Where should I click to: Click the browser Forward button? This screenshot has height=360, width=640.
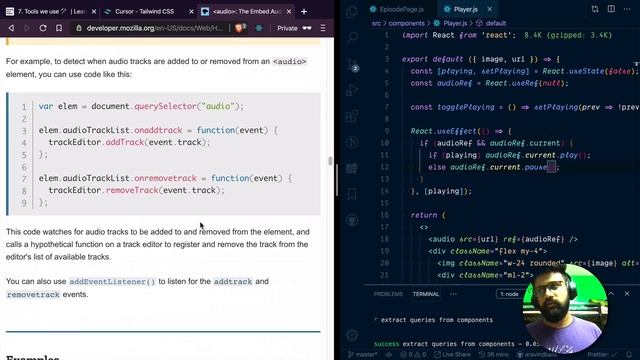coord(27,28)
